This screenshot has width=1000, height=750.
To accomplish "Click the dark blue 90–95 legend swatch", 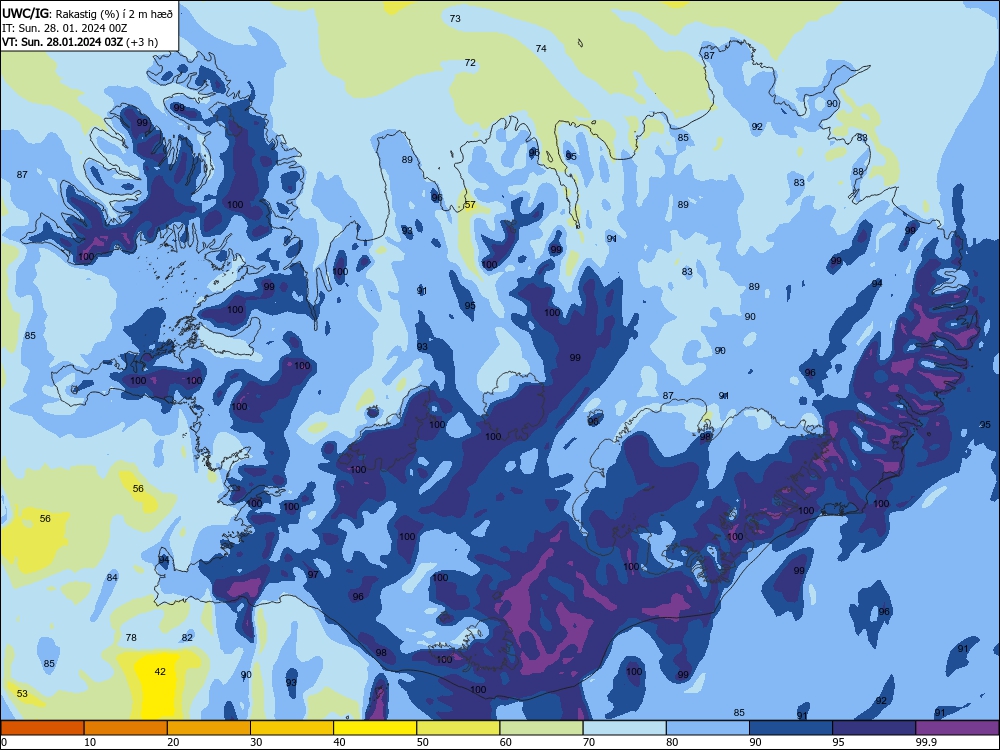I will tap(791, 728).
